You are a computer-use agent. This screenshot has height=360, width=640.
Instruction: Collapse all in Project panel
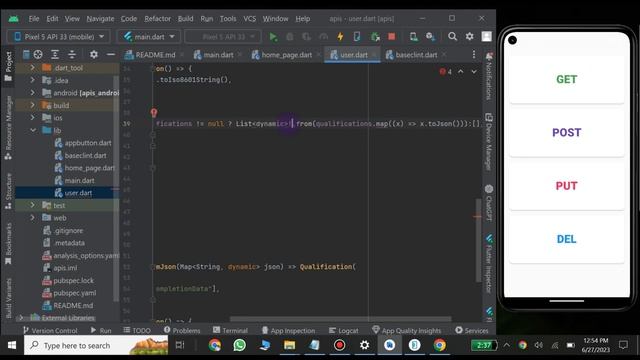point(72,54)
